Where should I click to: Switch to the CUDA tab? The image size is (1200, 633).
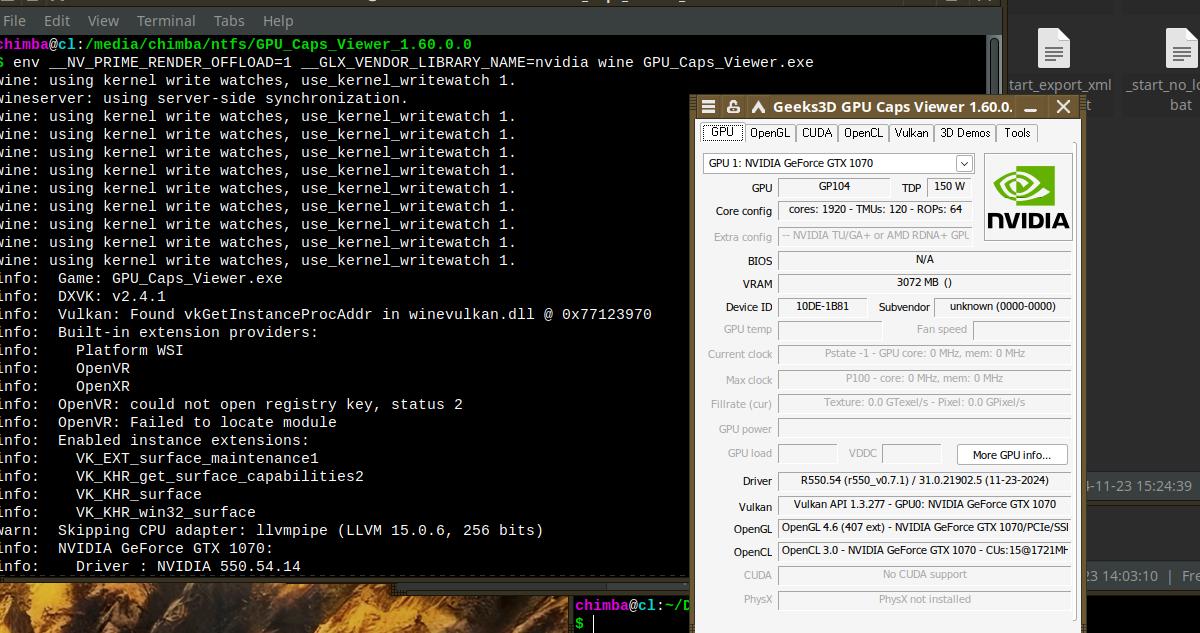(x=816, y=133)
